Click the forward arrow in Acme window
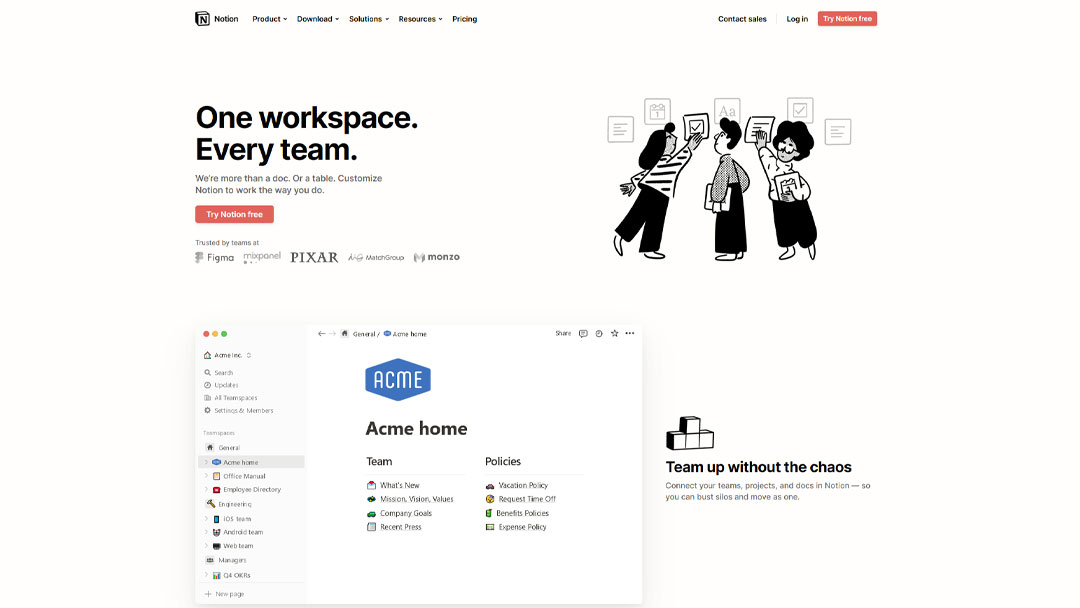Image resolution: width=1080 pixels, height=608 pixels. pyautogui.click(x=332, y=333)
